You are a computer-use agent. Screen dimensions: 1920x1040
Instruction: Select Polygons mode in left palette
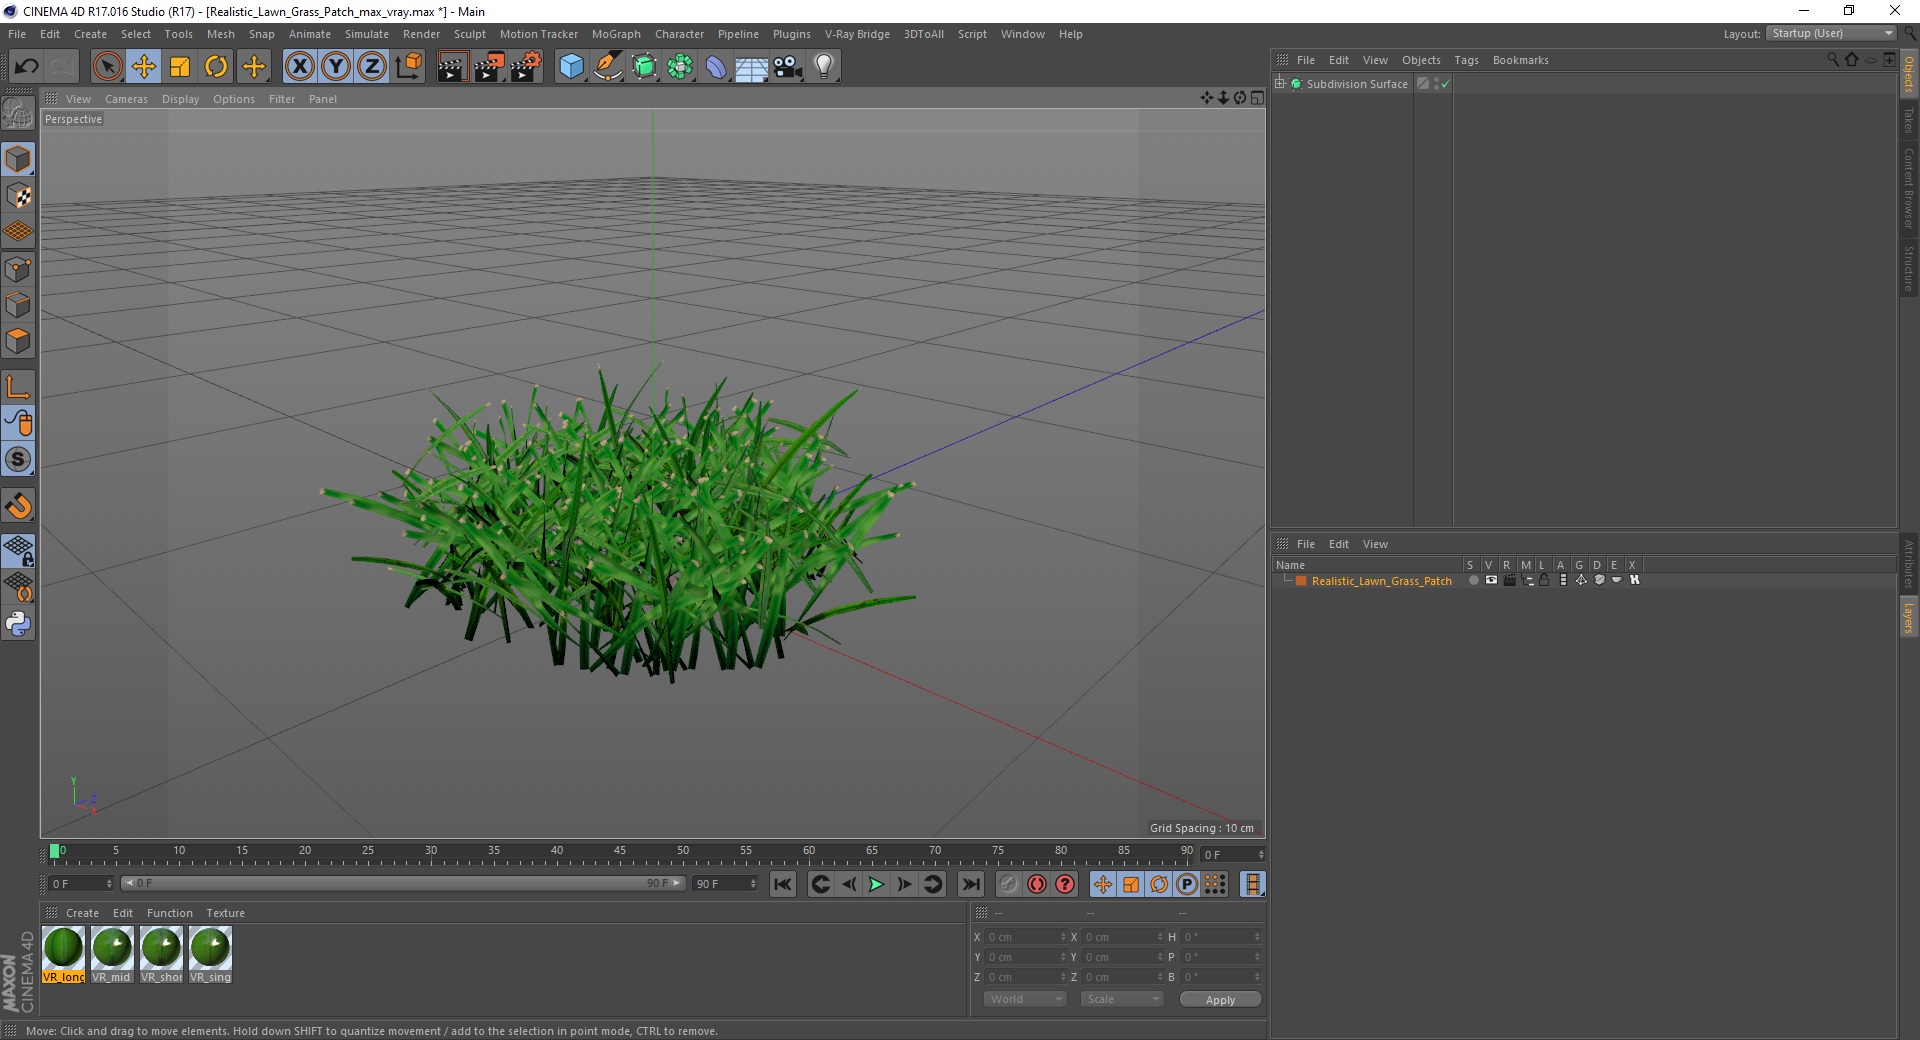(x=18, y=341)
